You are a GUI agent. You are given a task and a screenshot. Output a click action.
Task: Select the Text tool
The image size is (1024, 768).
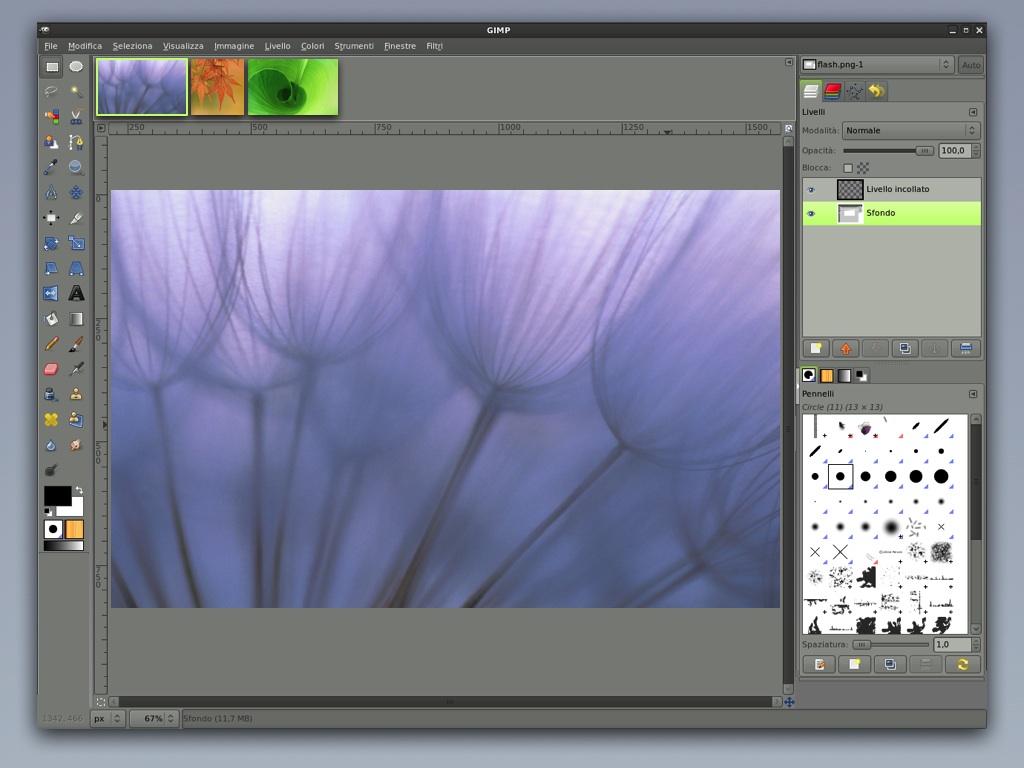pos(76,293)
